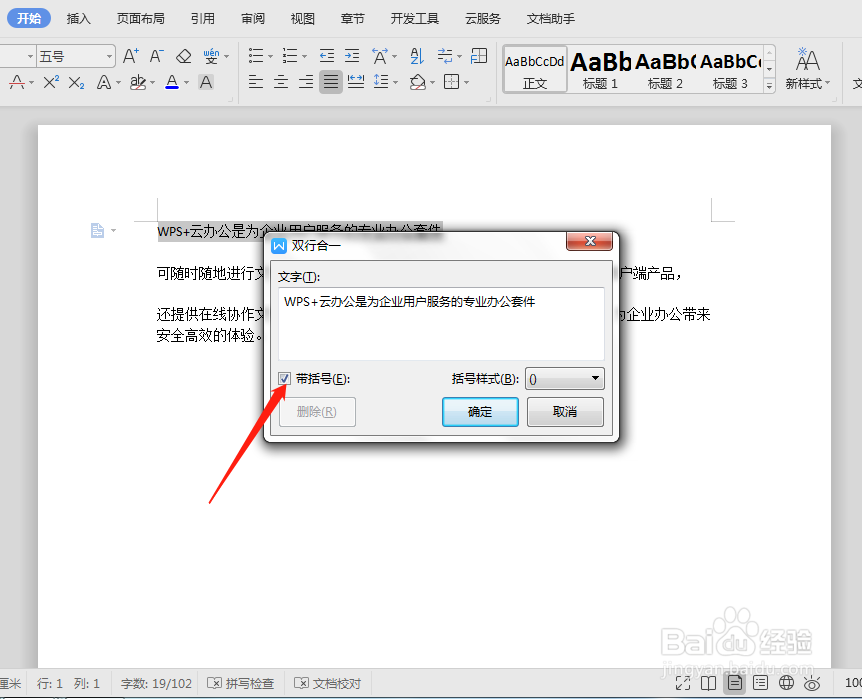Align text left
Image resolution: width=862 pixels, height=699 pixels.
coord(256,82)
